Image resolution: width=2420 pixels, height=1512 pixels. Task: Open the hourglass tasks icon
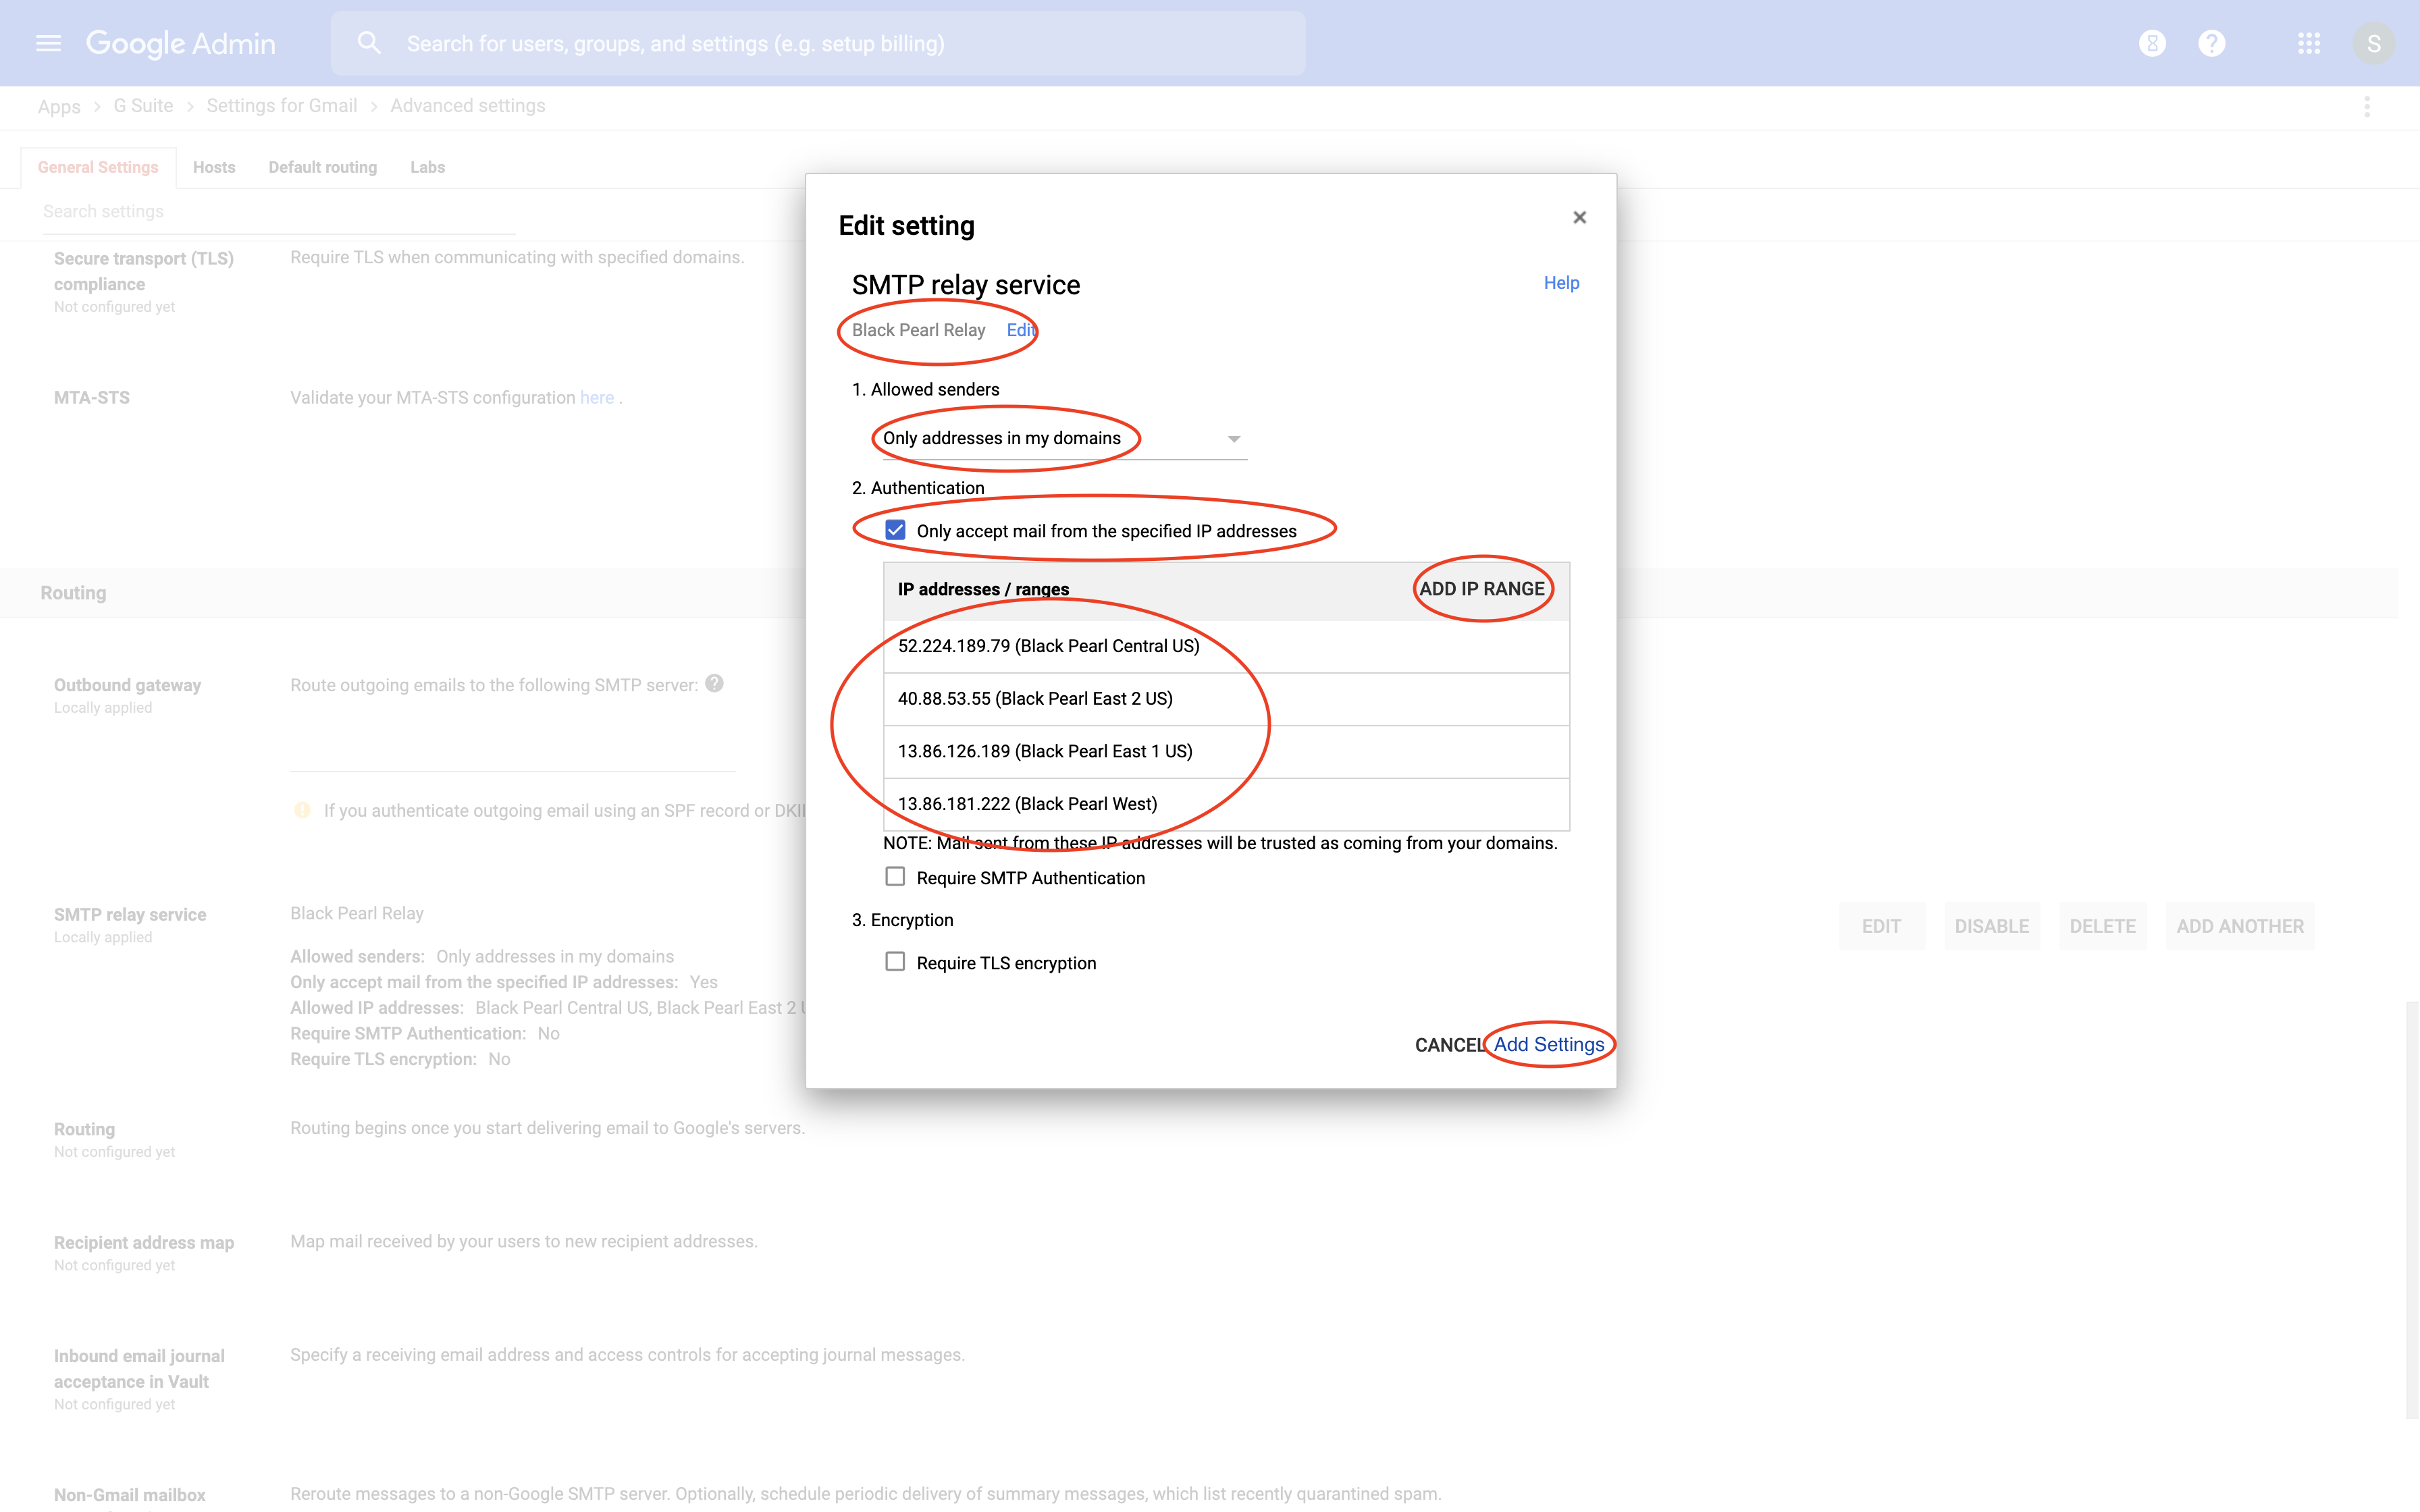coord(2152,43)
